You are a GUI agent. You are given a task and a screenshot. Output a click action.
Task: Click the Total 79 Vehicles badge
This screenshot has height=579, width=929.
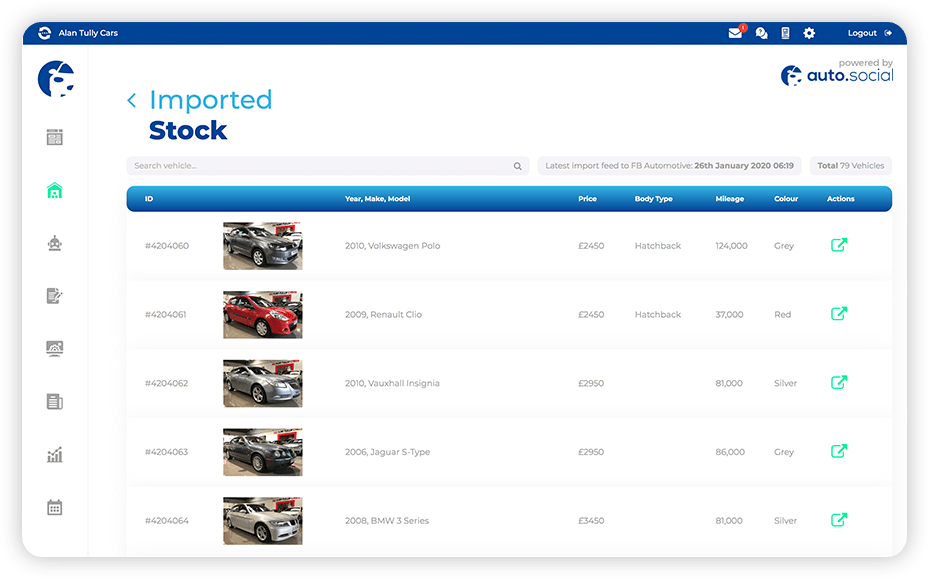tap(850, 166)
